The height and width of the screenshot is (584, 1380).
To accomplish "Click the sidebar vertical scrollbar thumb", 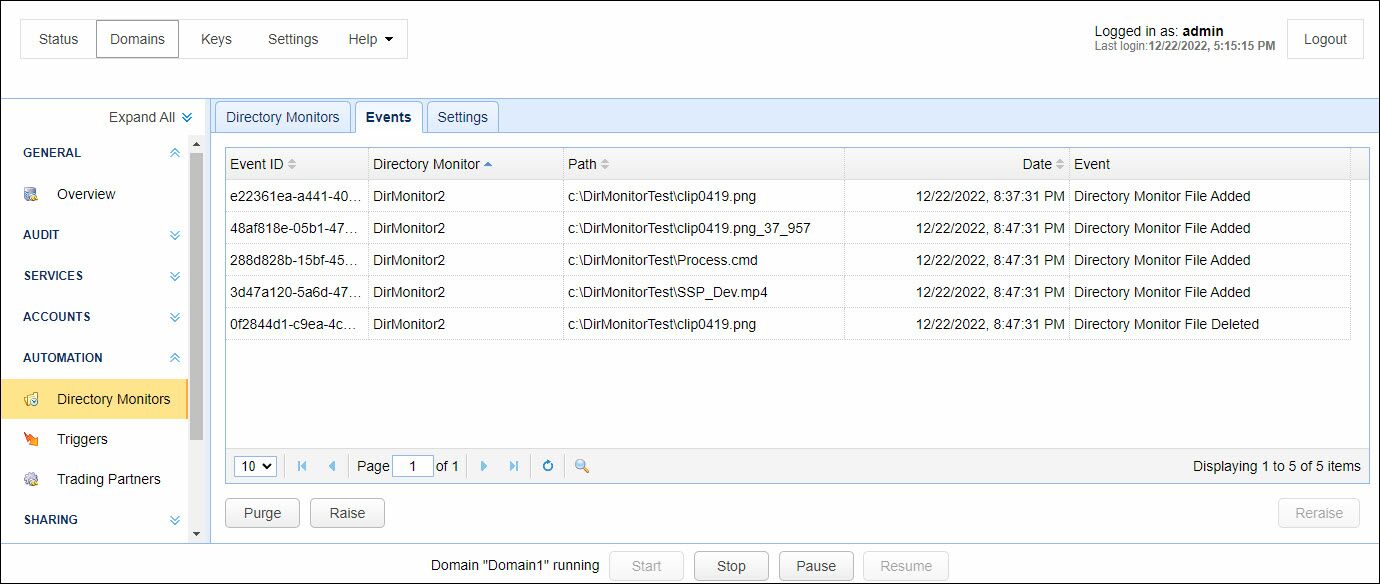I will [196, 295].
